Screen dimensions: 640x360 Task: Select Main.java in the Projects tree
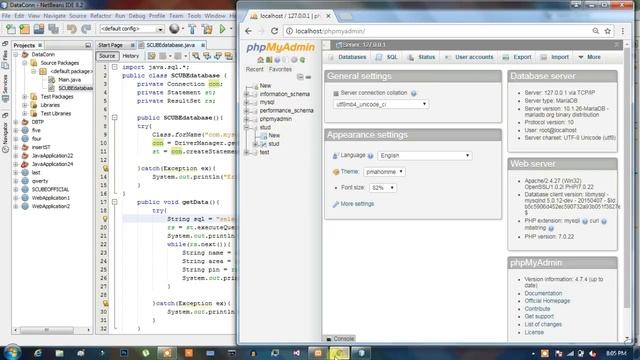(x=69, y=80)
